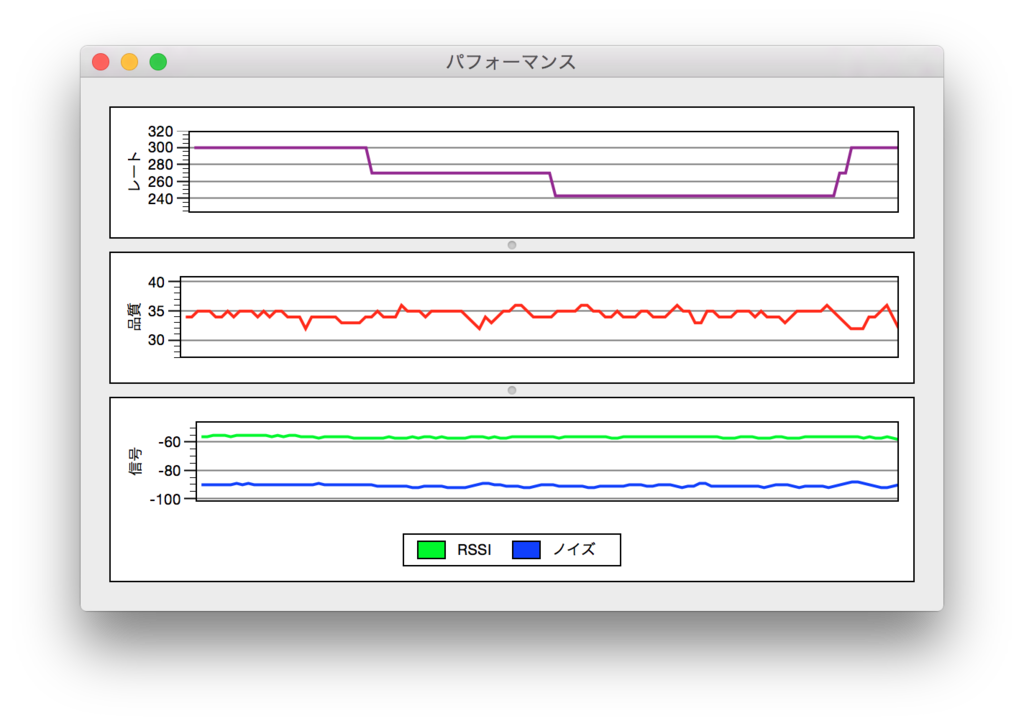Click the 300 value on rate axis
Viewport: 1024px width, 726px height.
click(x=161, y=148)
